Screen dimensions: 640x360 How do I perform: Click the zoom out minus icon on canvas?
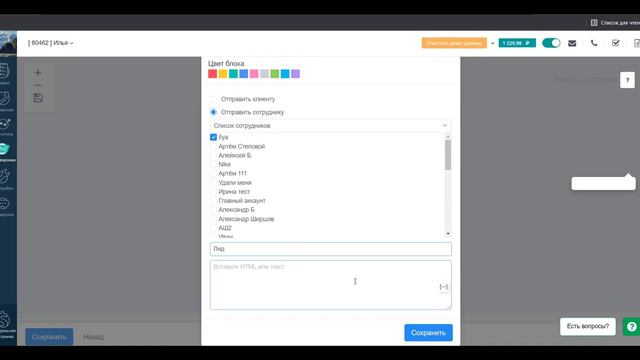click(x=38, y=85)
